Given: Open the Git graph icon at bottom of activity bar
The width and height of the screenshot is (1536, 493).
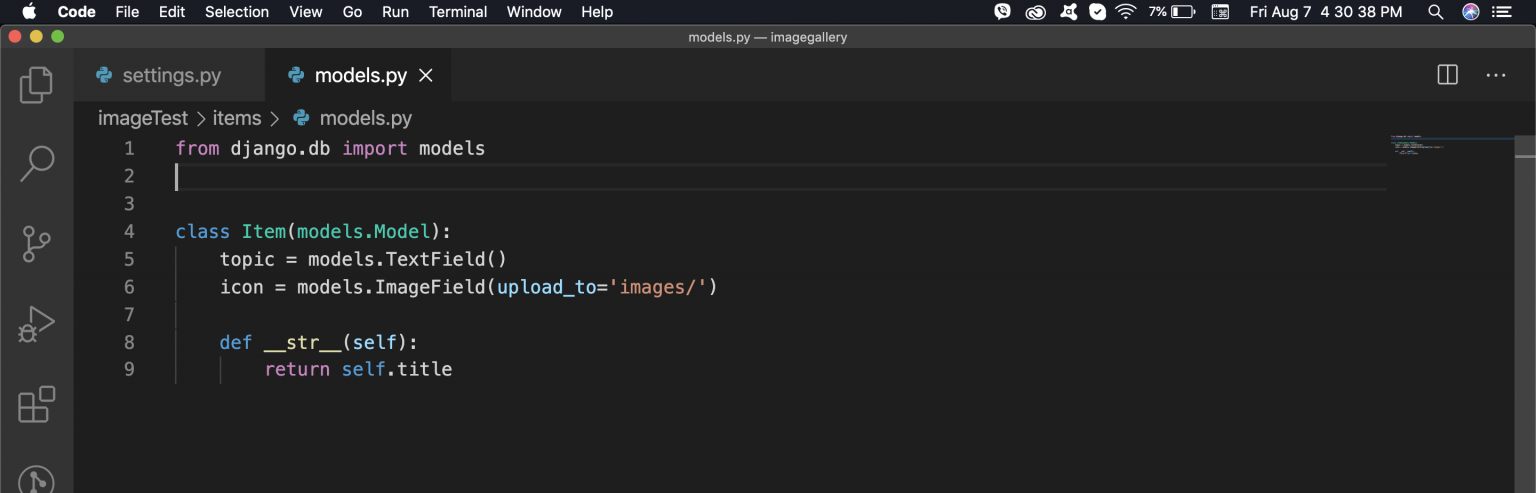Looking at the screenshot, I should [36, 480].
